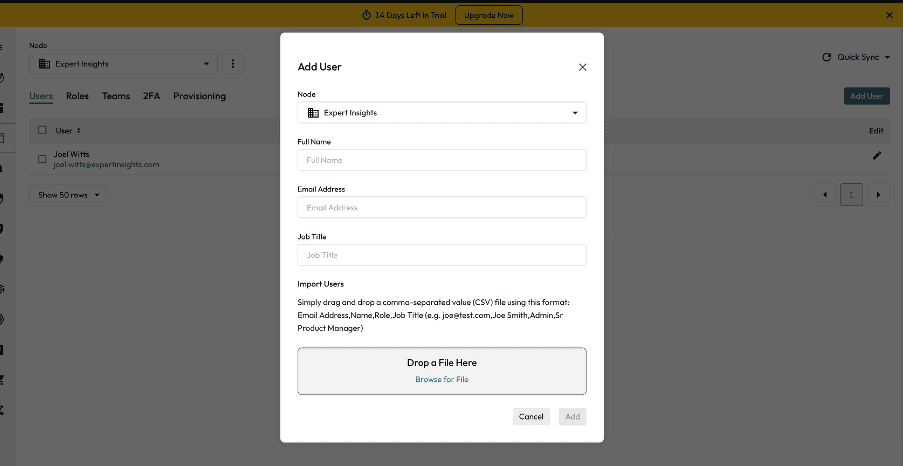This screenshot has width=904, height=466.
Task: Click into the Job Title field
Action: coord(442,255)
